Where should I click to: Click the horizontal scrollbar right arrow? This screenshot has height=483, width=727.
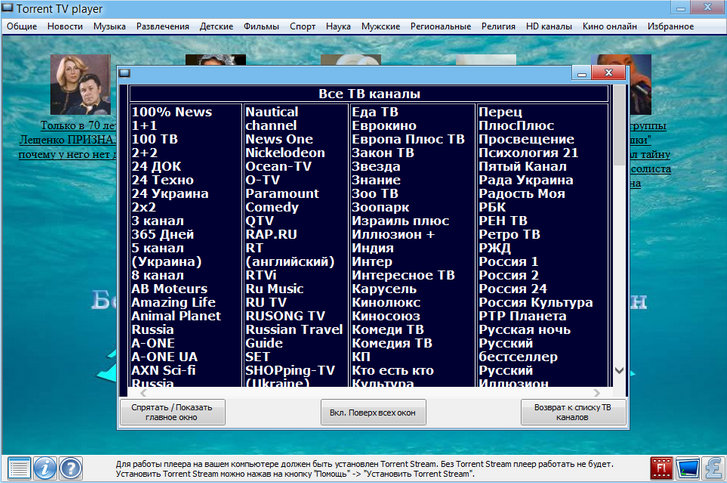coord(597,393)
